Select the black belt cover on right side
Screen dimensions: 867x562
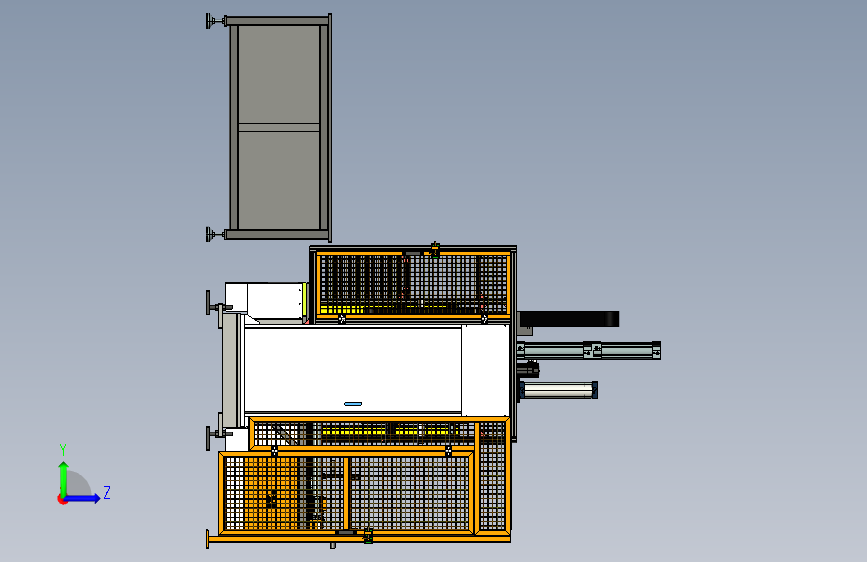570,319
